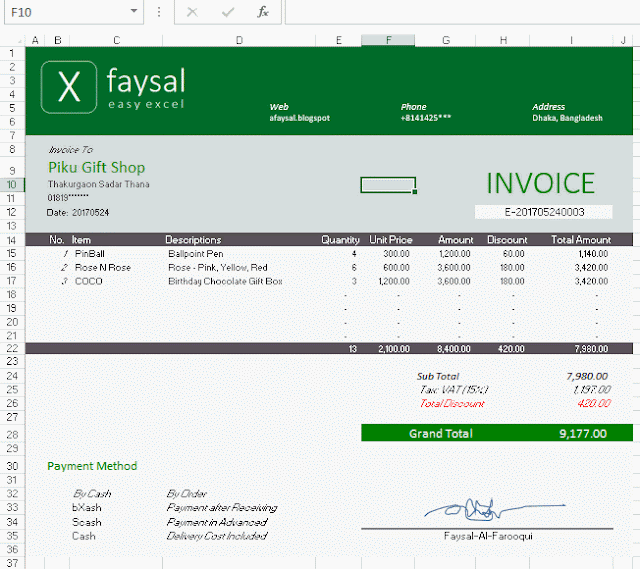This screenshot has width=640, height=569.
Task: Click the Ballpoint Pen description cell
Action: pyautogui.click(x=196, y=253)
